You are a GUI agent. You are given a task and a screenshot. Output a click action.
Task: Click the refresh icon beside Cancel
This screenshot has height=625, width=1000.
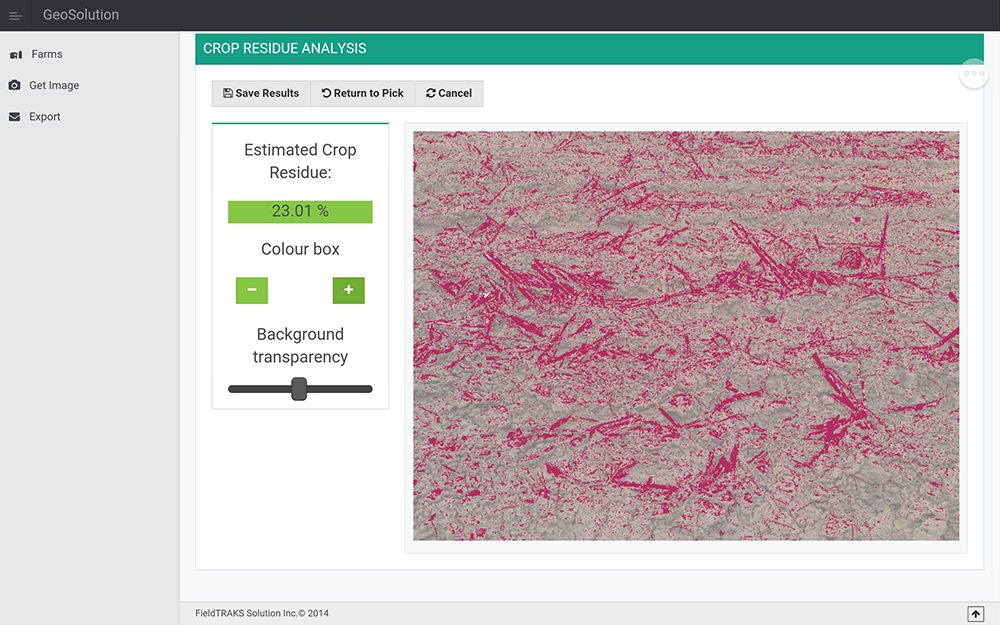[x=430, y=93]
